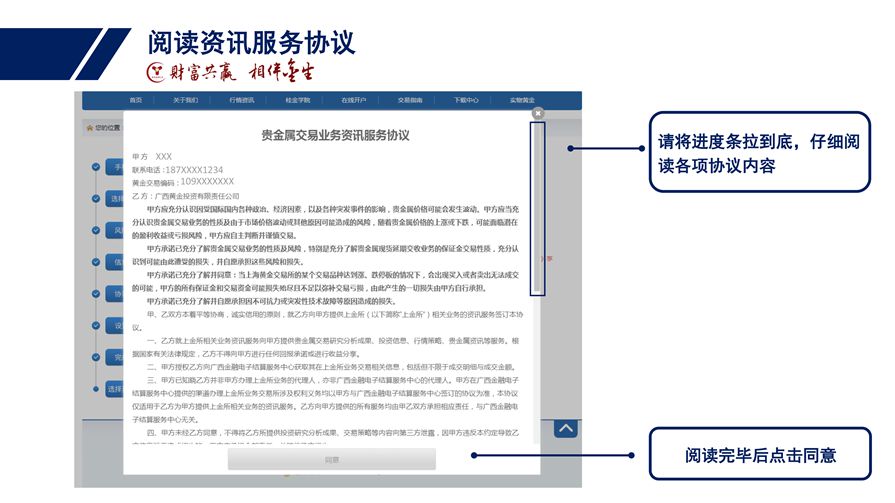Click the back-to-top arrow button

(x=566, y=429)
